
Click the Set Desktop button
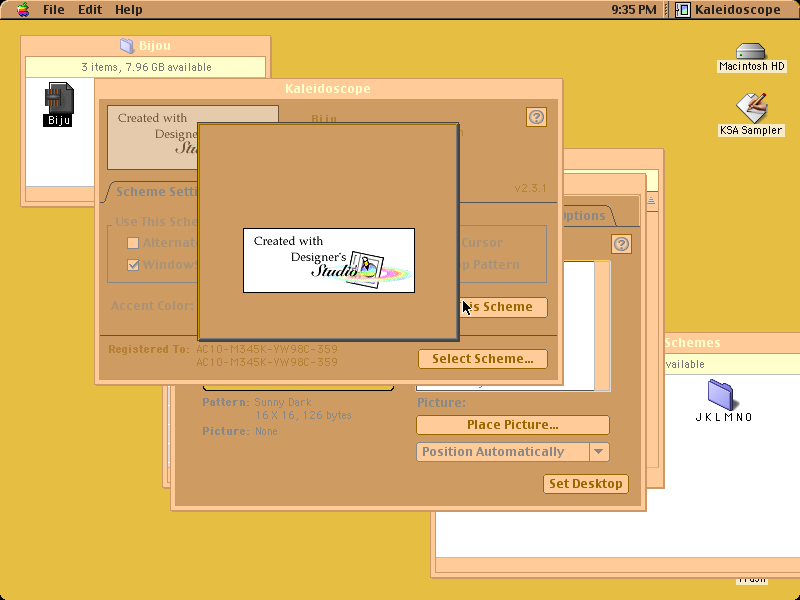coord(586,484)
